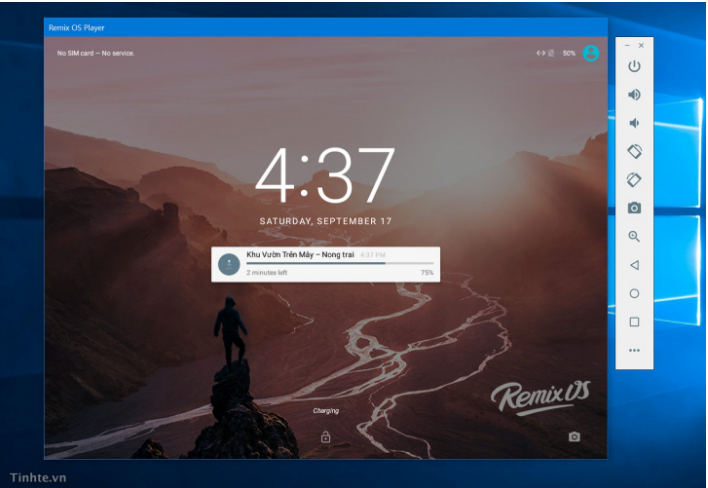
Task: Raise volume with the volume up icon
Action: pyautogui.click(x=634, y=94)
